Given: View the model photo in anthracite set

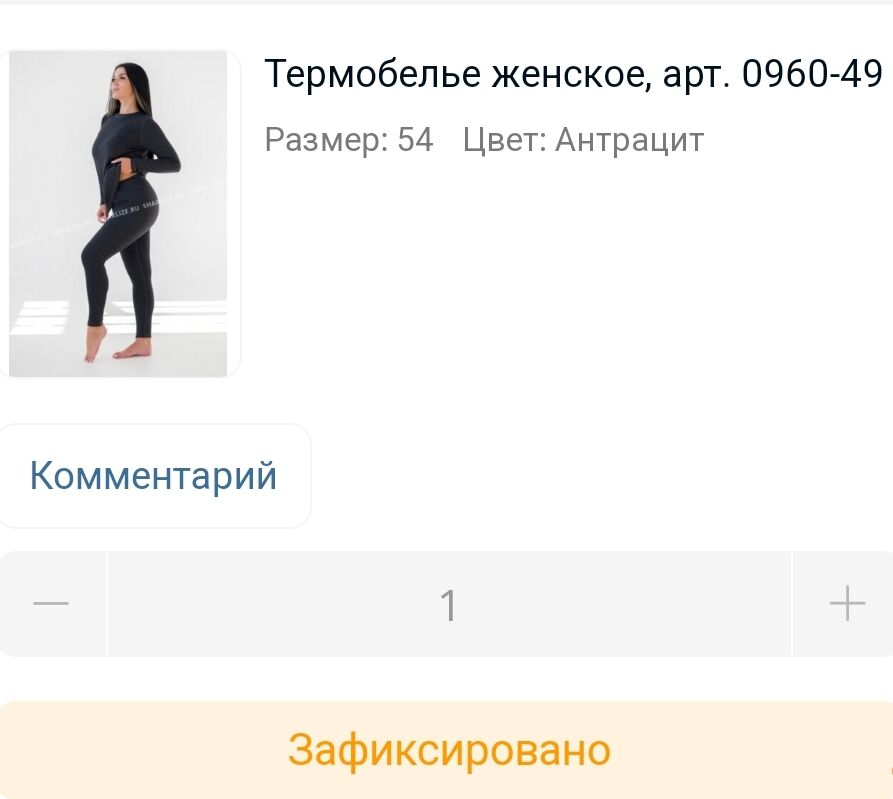Looking at the screenshot, I should point(118,214).
